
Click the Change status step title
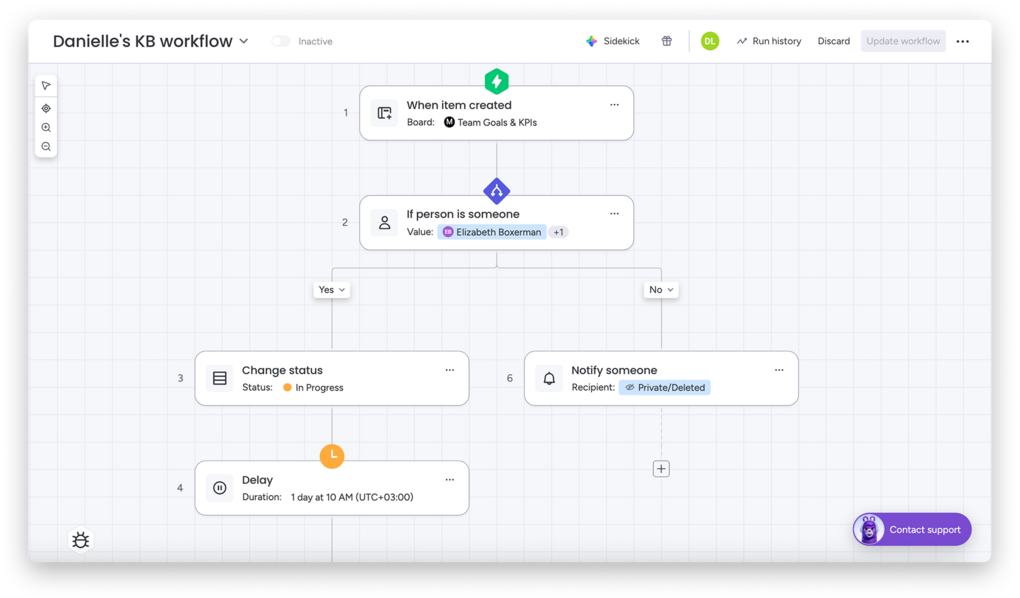282,370
